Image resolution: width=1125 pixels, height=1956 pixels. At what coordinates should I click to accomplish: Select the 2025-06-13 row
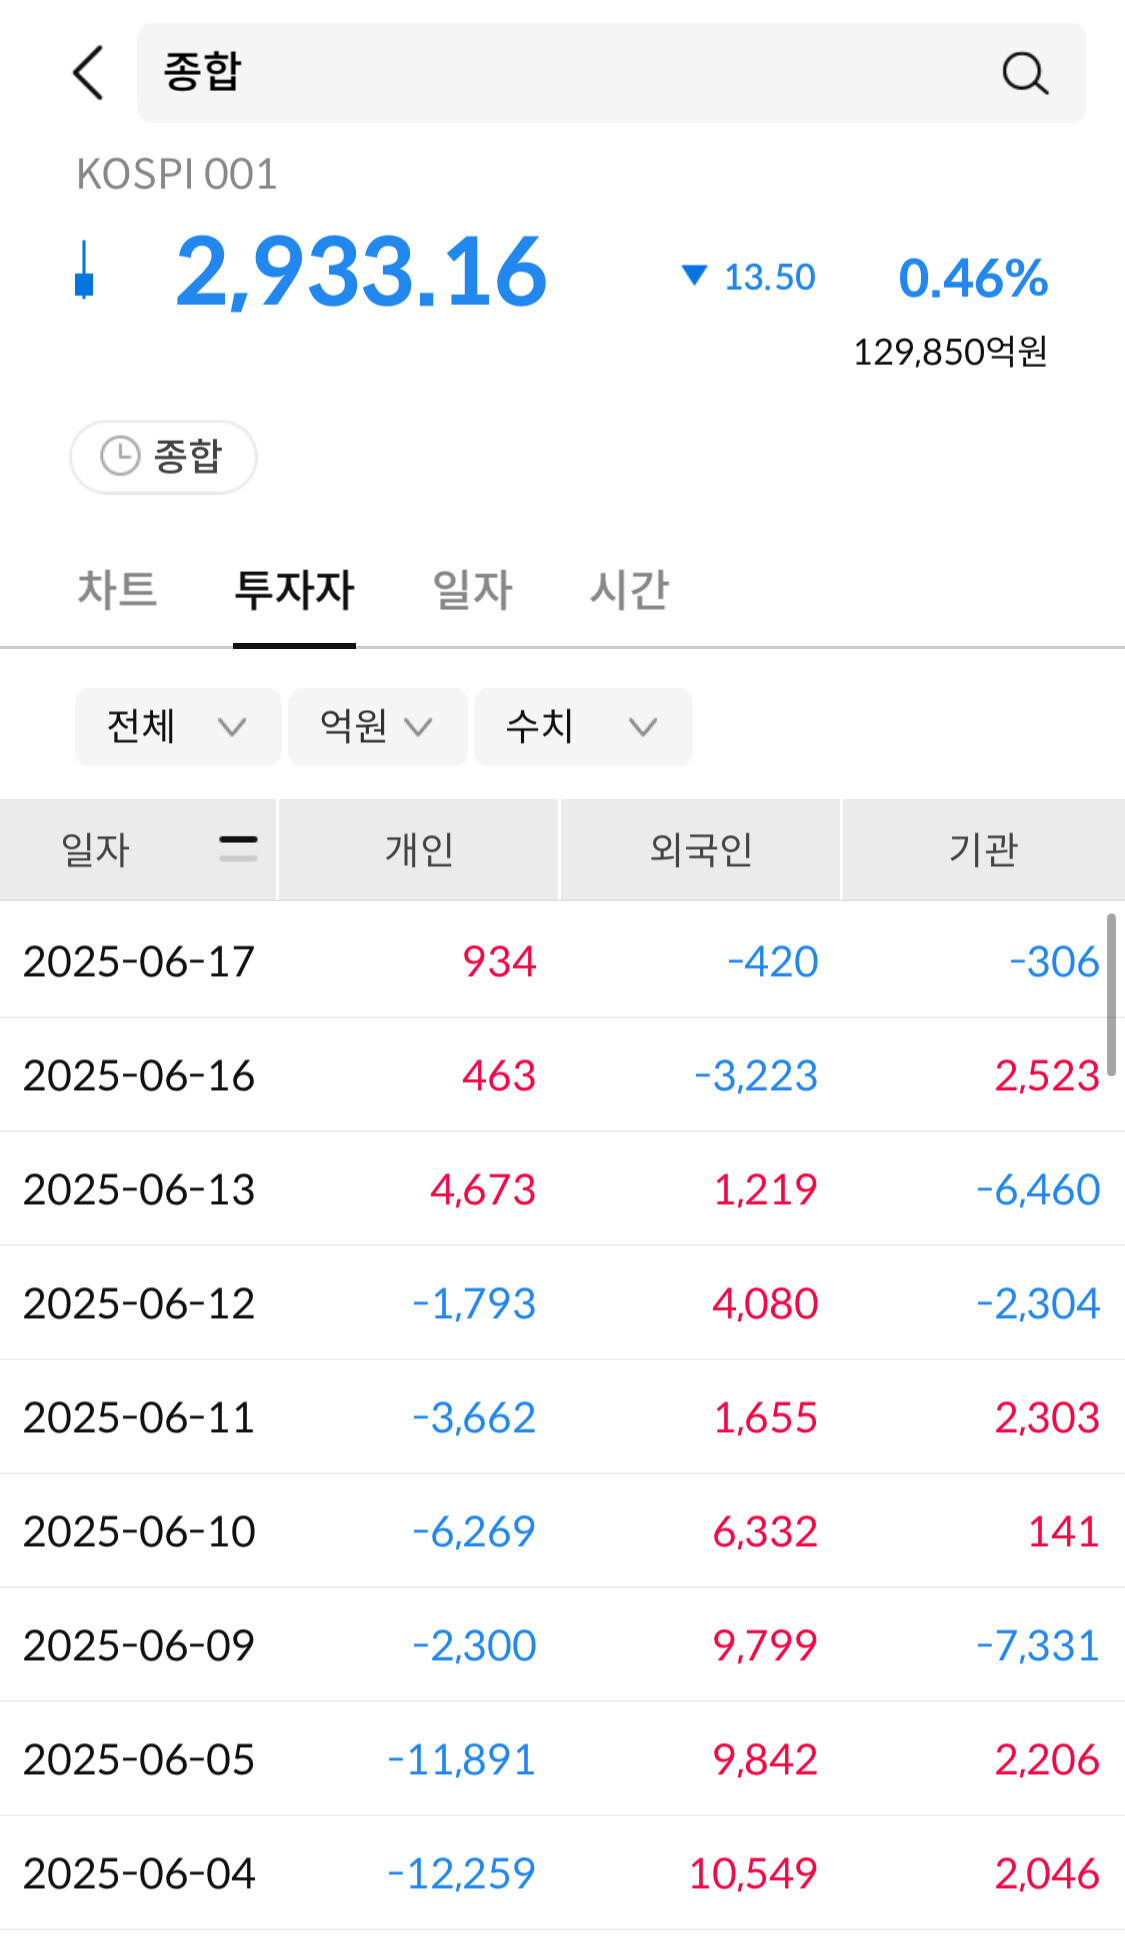coord(560,1189)
